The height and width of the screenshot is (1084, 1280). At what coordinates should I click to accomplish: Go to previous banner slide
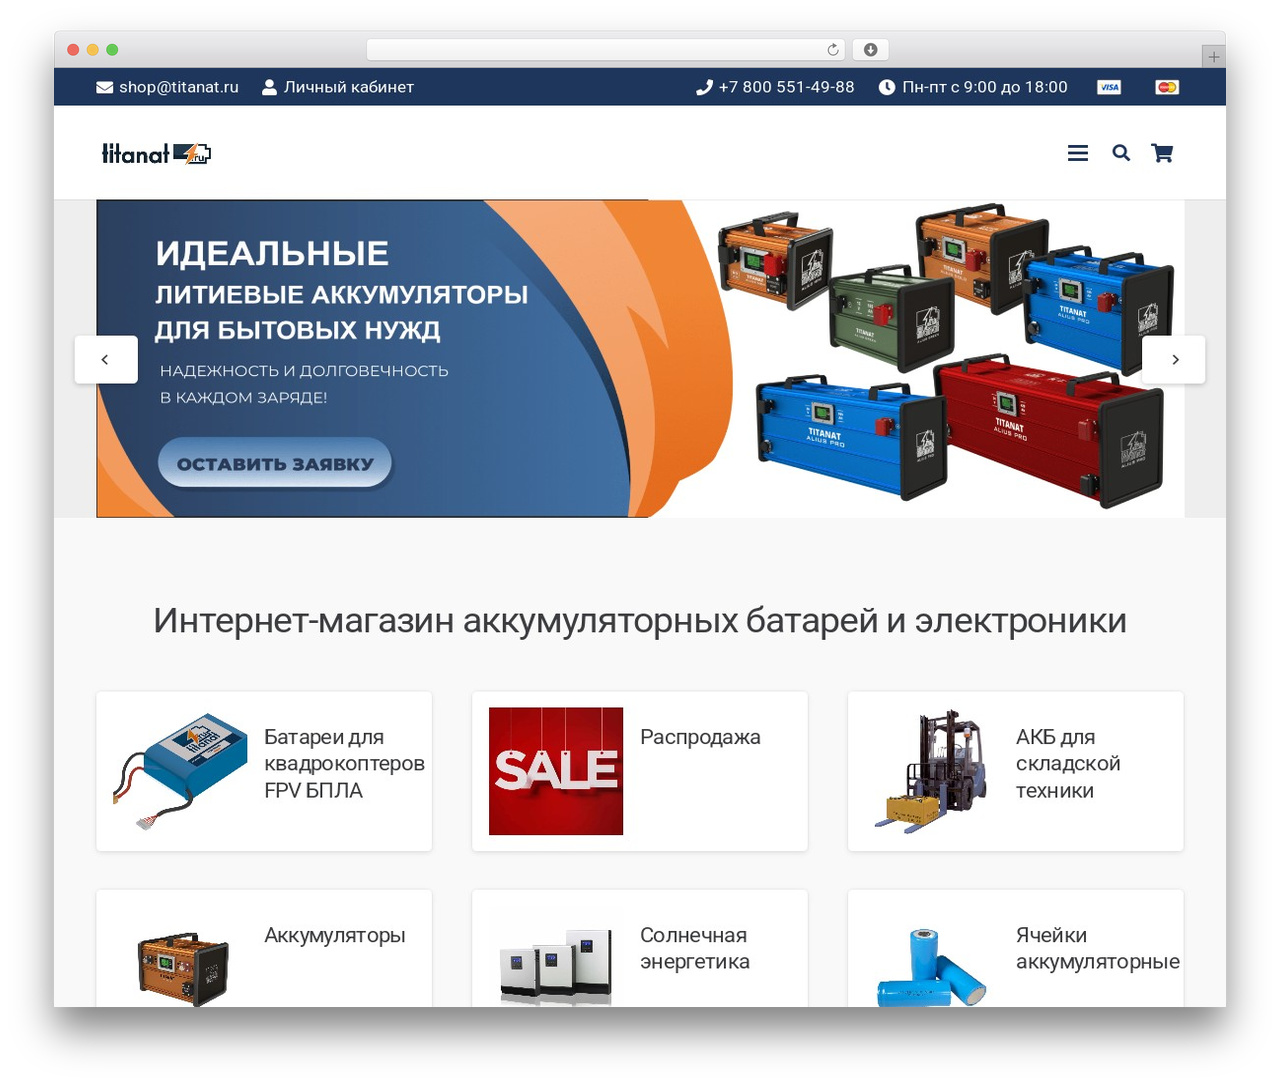tap(106, 359)
